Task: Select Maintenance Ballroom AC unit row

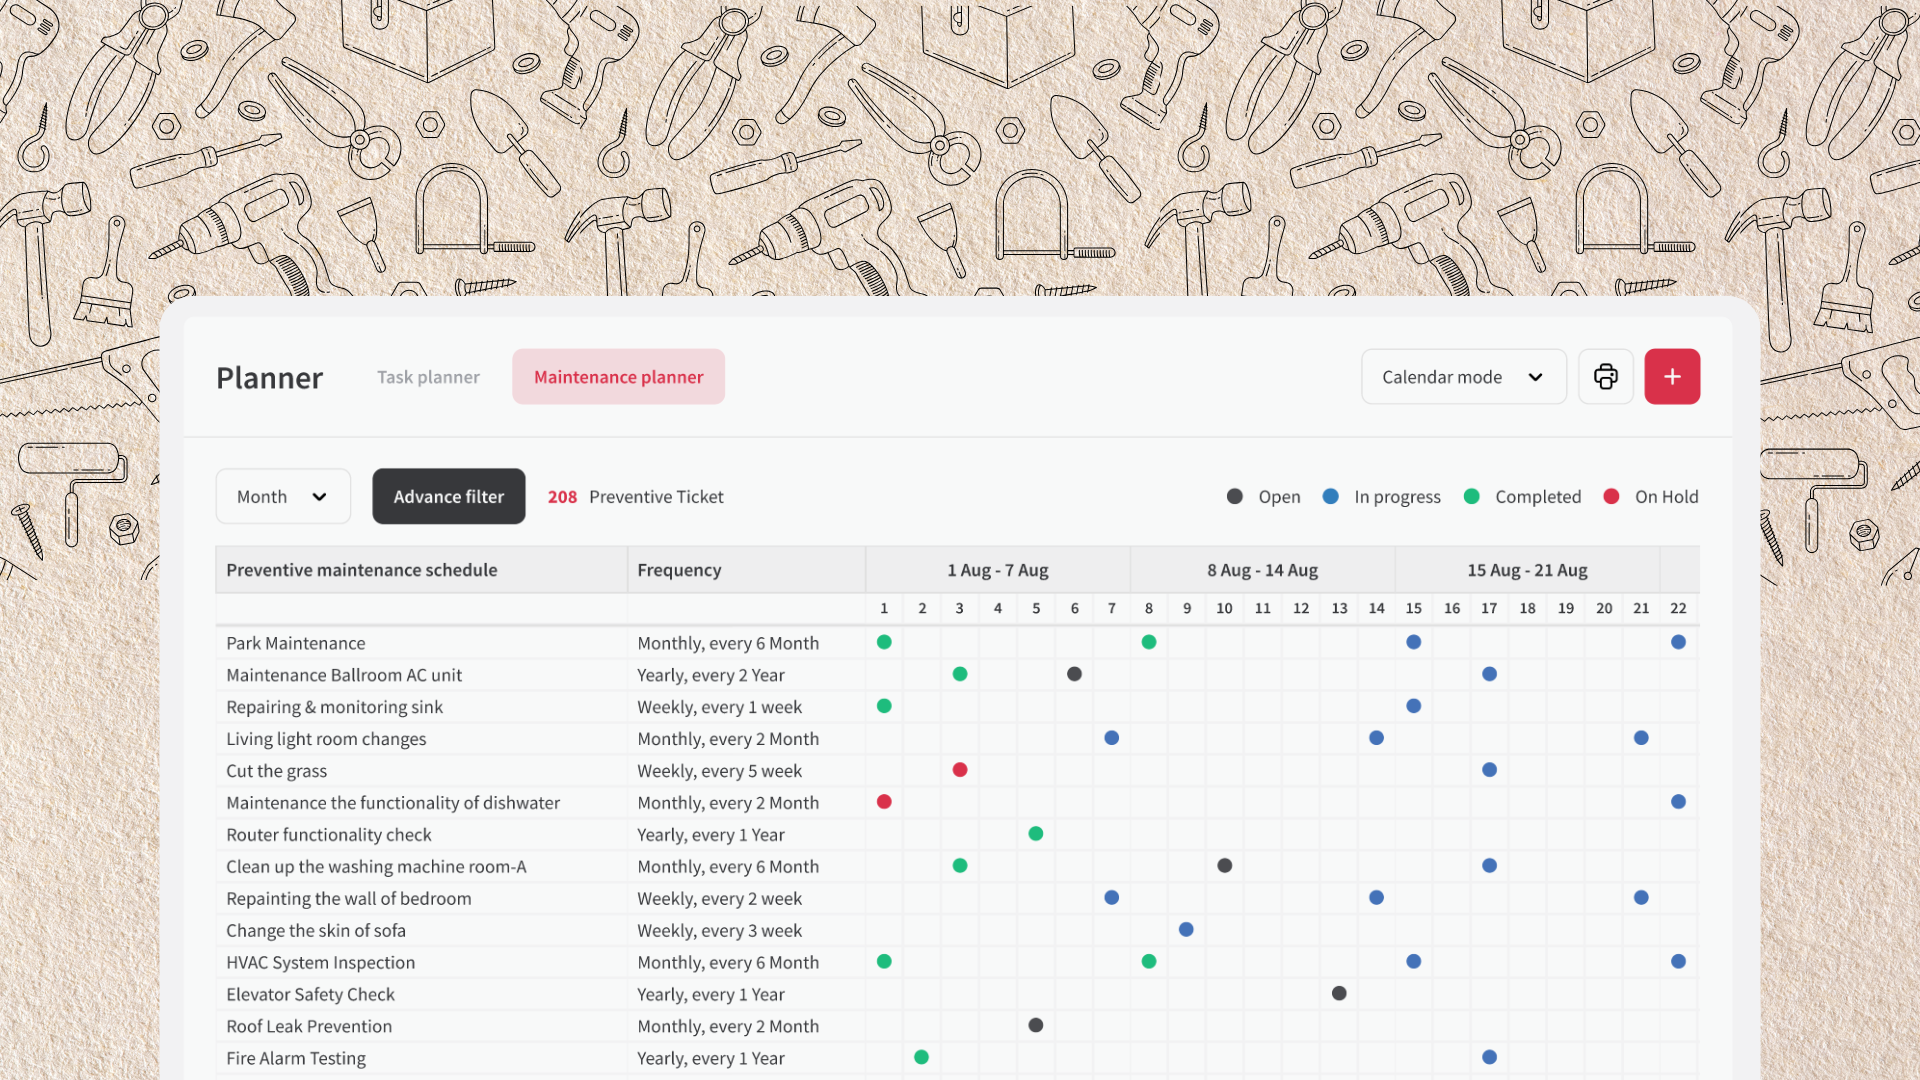Action: pyautogui.click(x=344, y=675)
